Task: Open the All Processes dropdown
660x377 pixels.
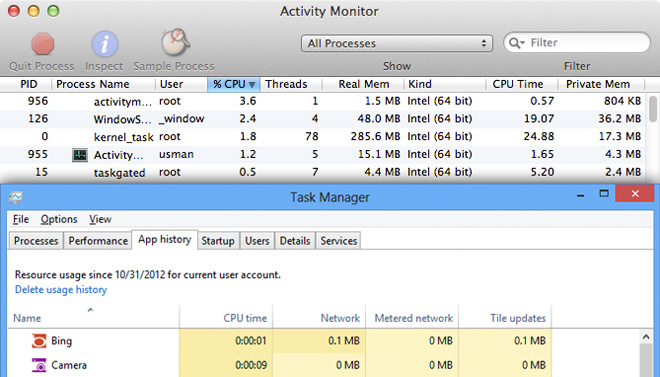Action: point(397,43)
